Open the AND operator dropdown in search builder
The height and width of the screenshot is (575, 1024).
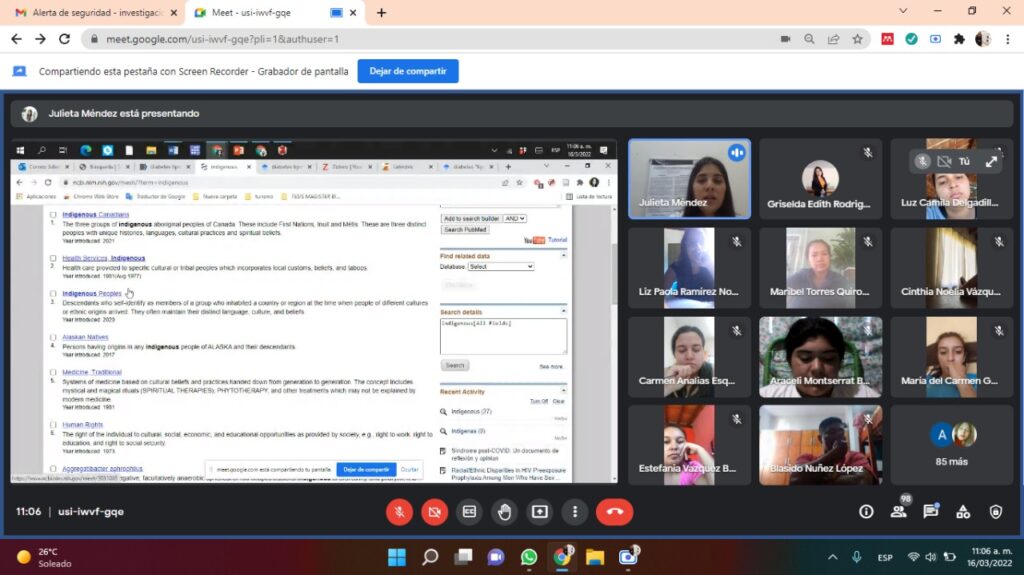pos(514,218)
